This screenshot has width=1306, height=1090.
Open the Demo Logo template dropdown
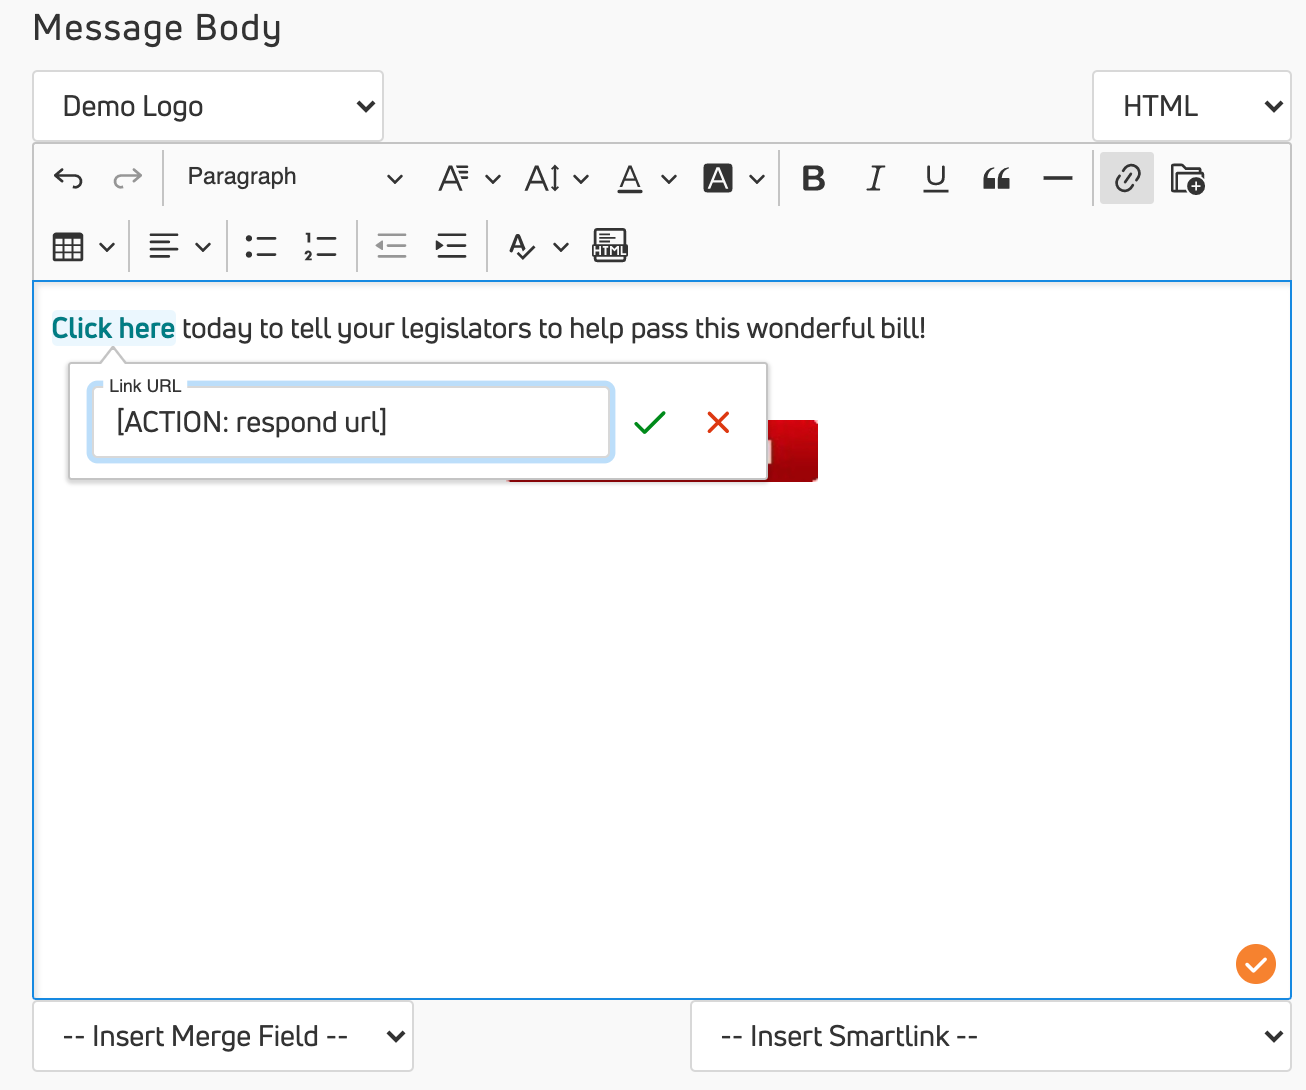[208, 106]
